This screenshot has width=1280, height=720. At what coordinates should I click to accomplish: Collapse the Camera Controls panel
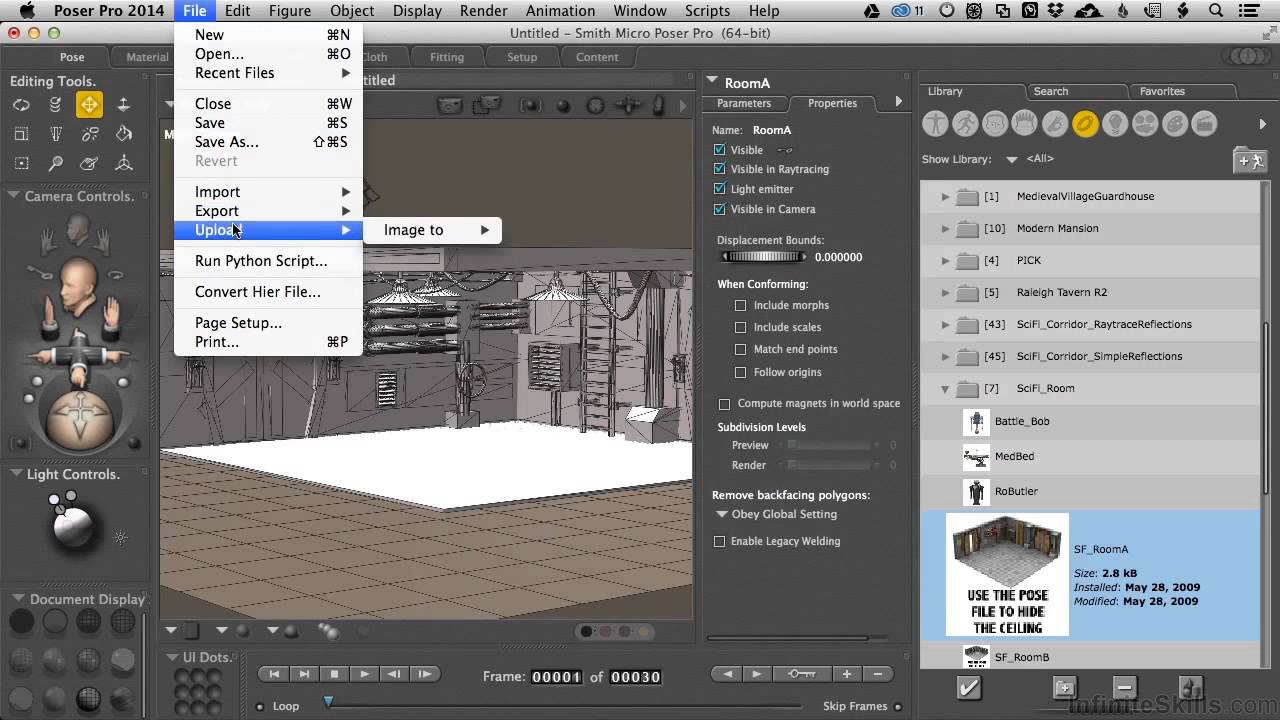click(15, 196)
